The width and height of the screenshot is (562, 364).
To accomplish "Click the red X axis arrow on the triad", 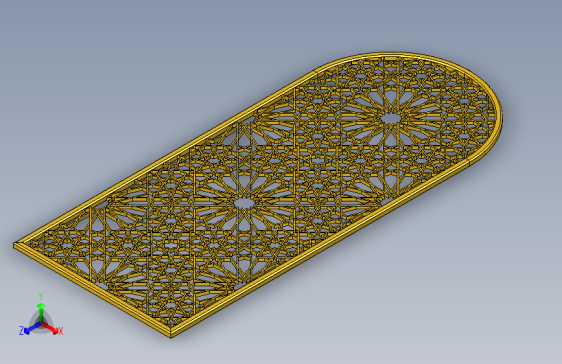I will 50,328.
